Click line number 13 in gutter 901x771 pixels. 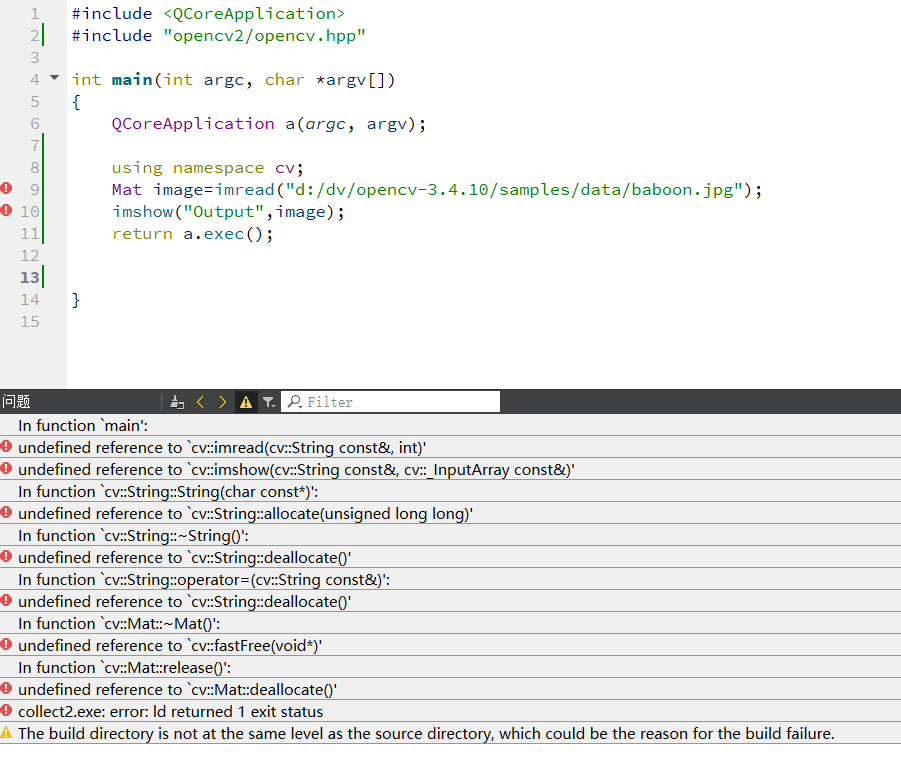tap(30, 277)
